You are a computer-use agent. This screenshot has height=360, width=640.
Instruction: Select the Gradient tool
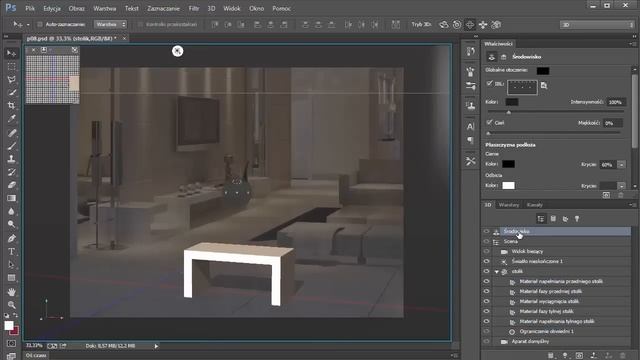11,198
